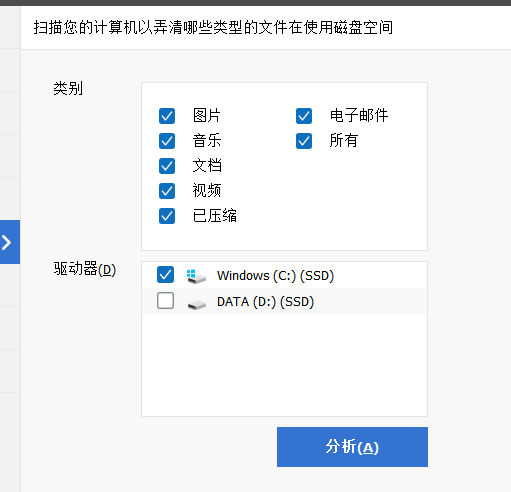Click the 分析(A) button

point(352,447)
